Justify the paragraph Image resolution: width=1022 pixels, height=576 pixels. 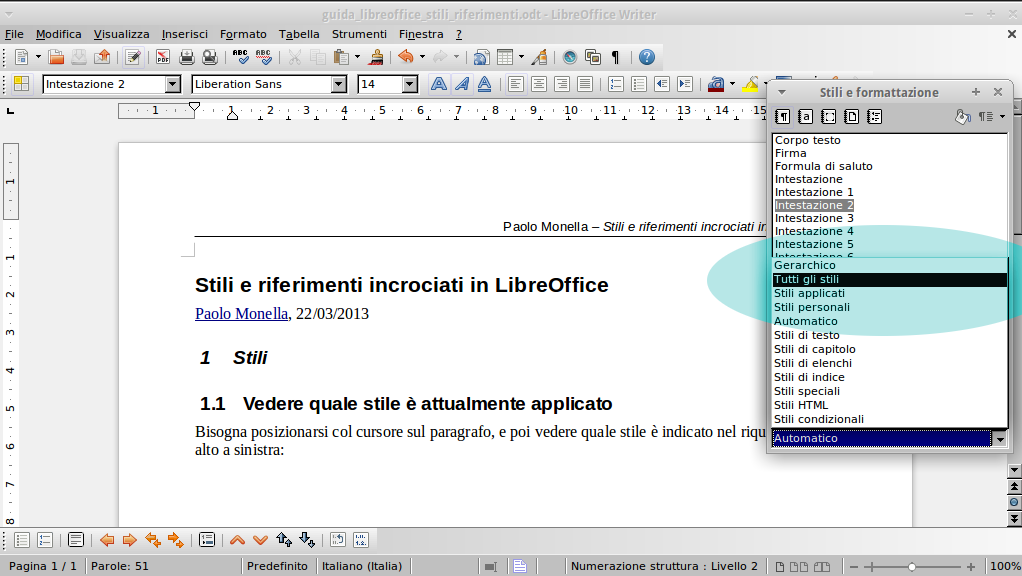585,84
